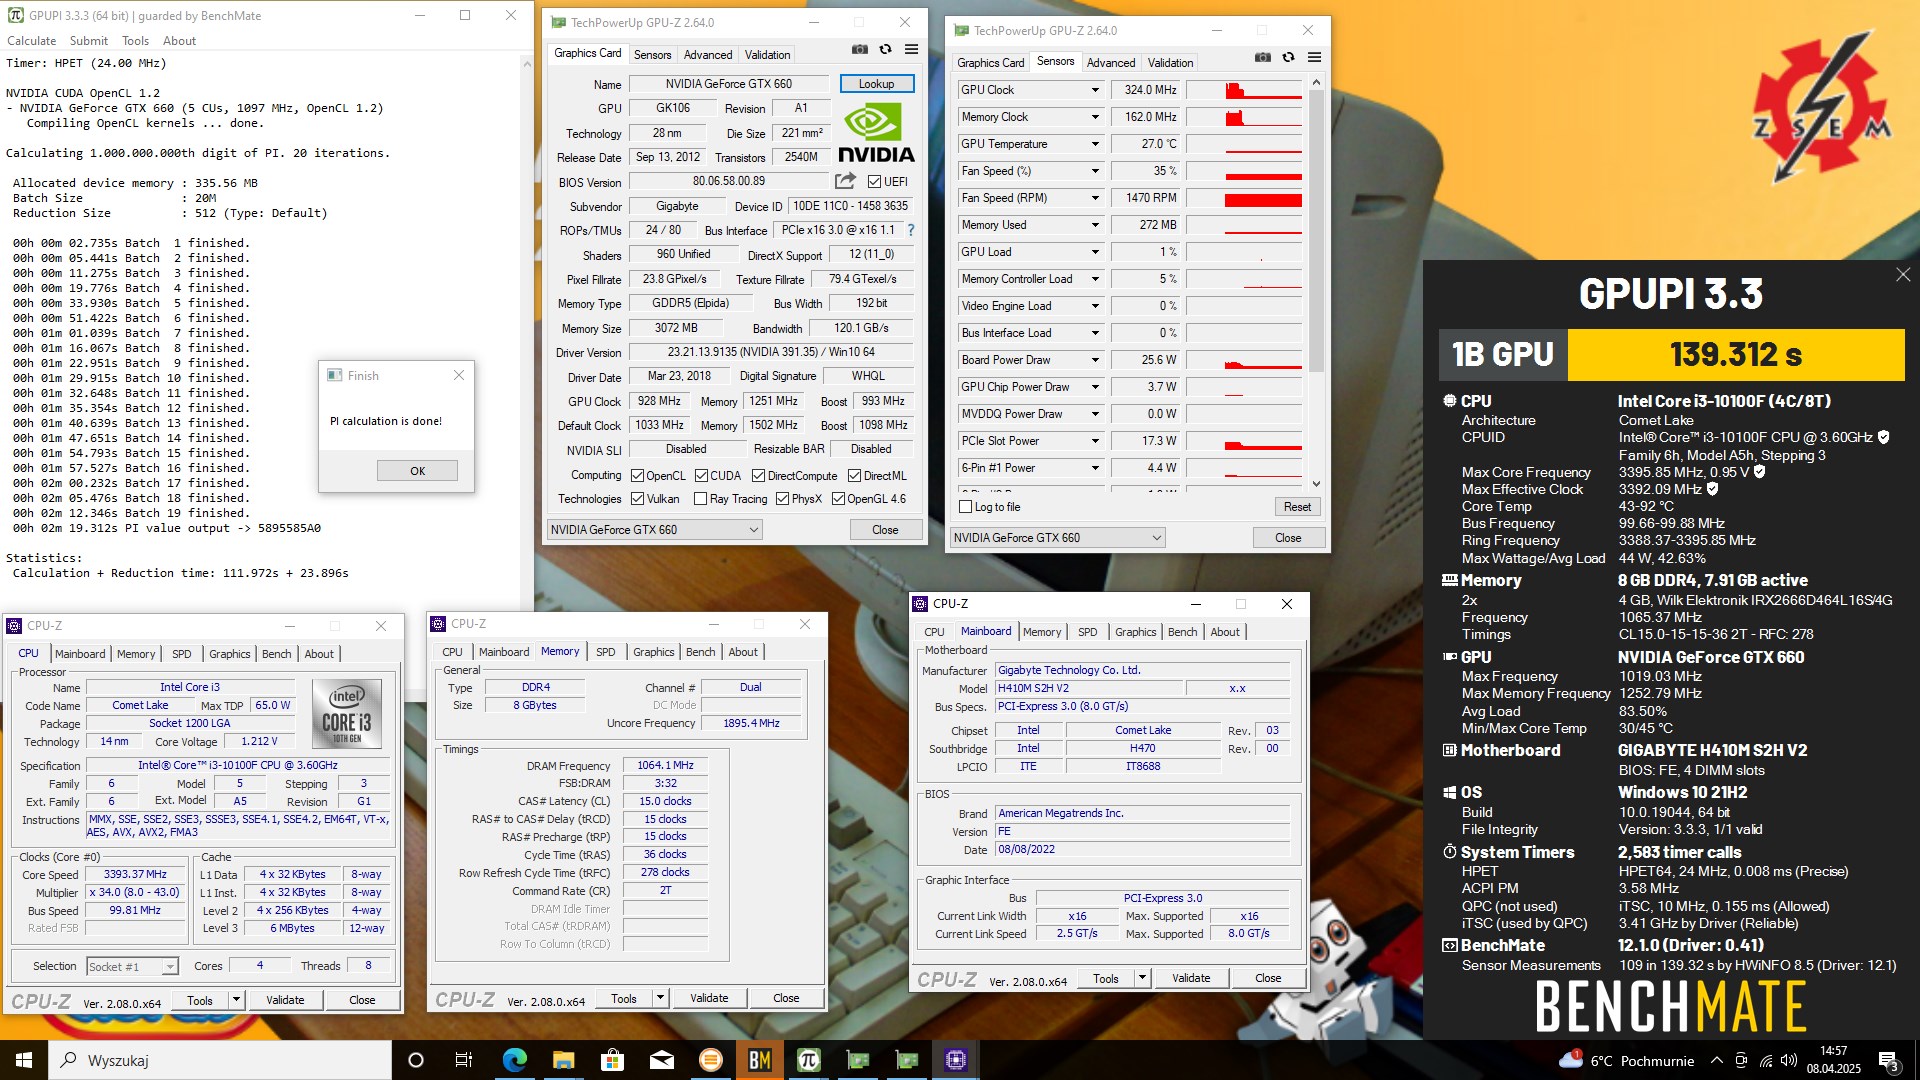The width and height of the screenshot is (1920, 1080).
Task: Open Task View in taskbar
Action: (464, 1060)
